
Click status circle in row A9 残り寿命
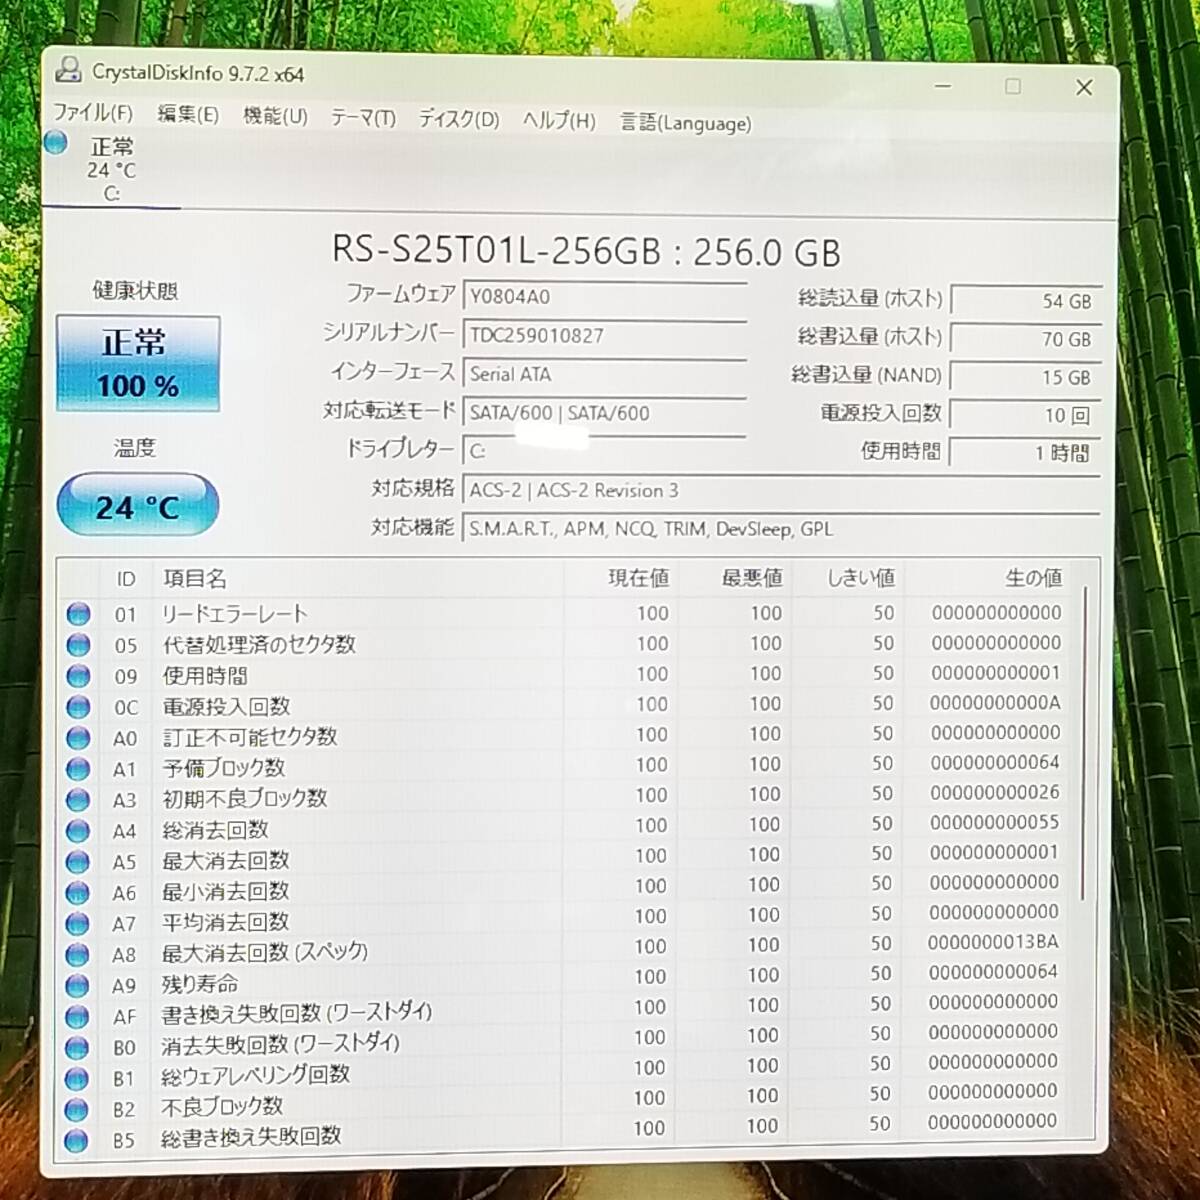click(77, 986)
